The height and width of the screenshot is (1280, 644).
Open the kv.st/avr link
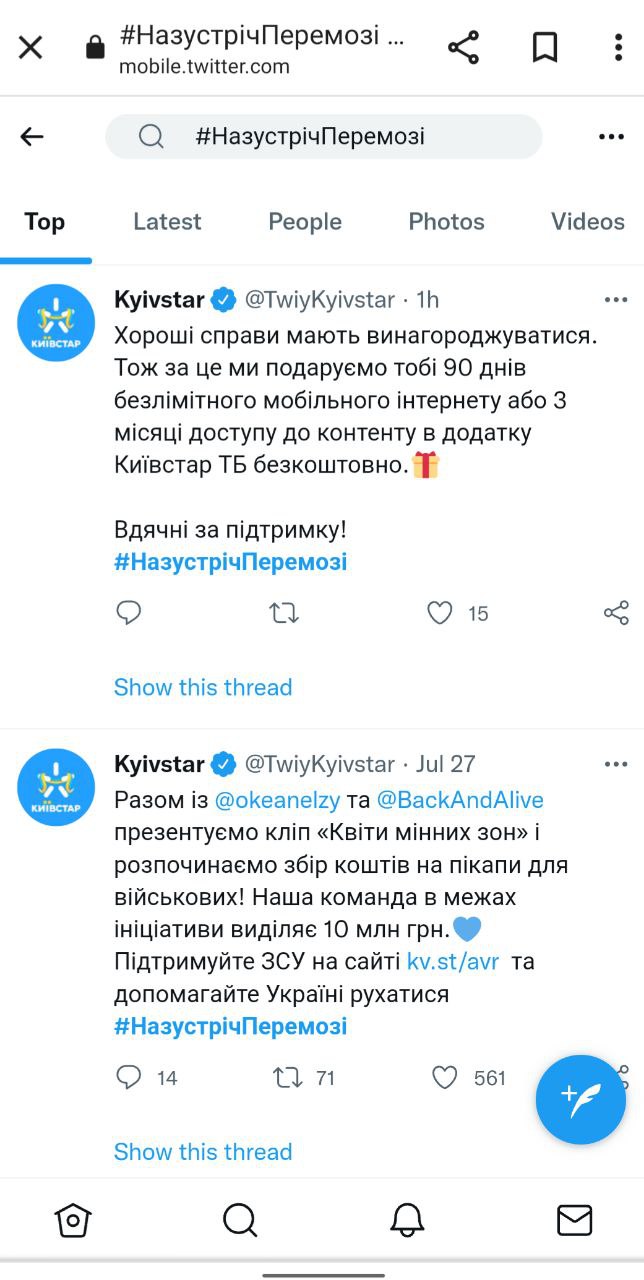(x=453, y=963)
